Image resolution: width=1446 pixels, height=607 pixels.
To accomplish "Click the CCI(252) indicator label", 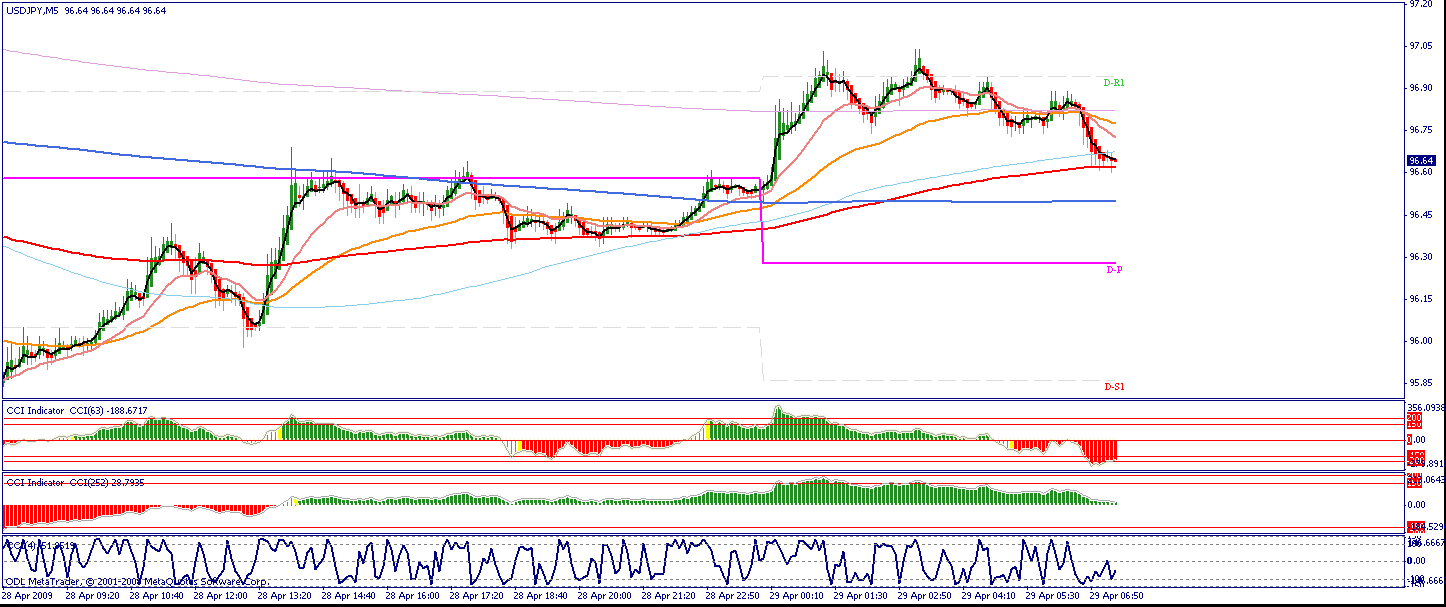I will pos(76,482).
